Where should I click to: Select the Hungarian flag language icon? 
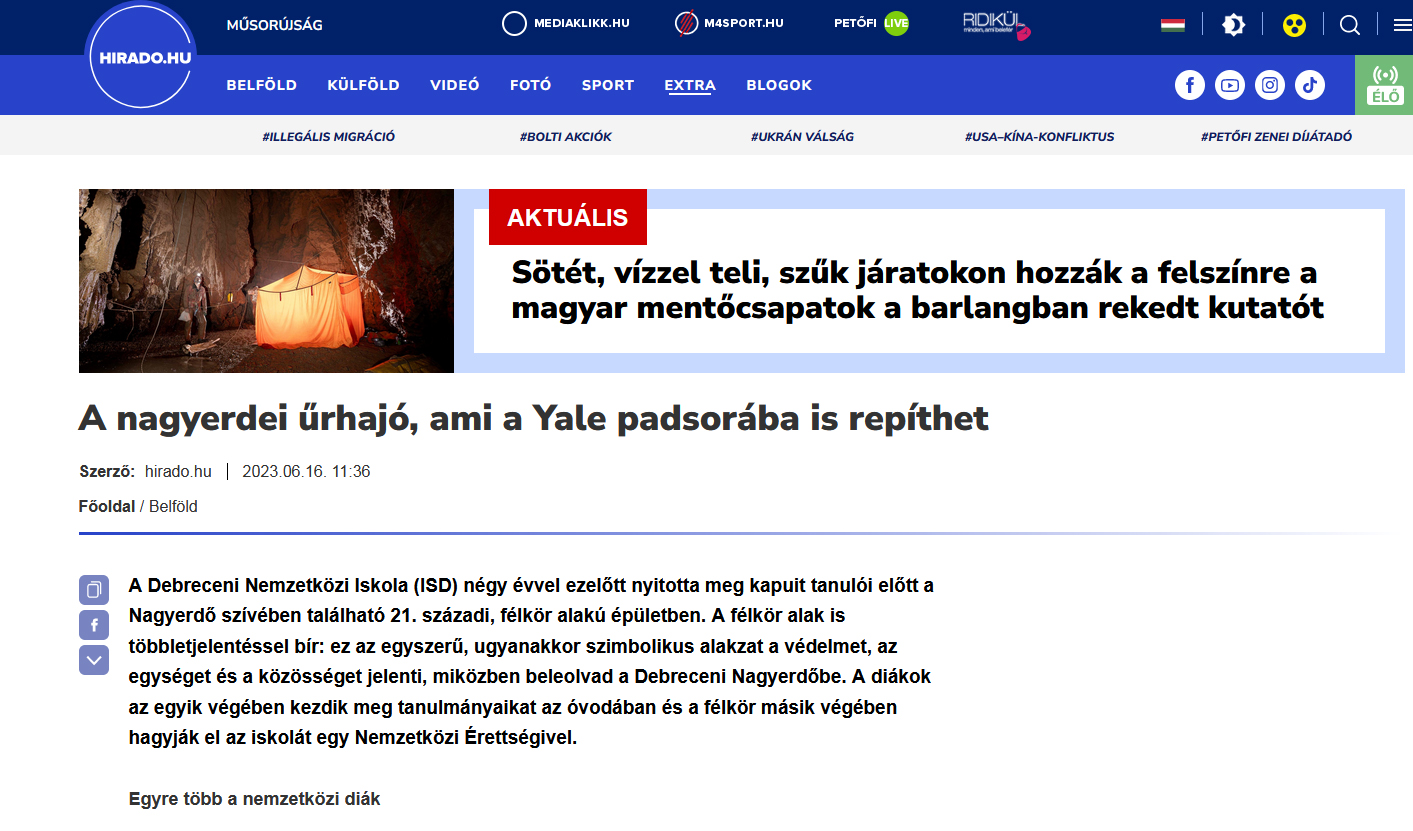pyautogui.click(x=1173, y=25)
